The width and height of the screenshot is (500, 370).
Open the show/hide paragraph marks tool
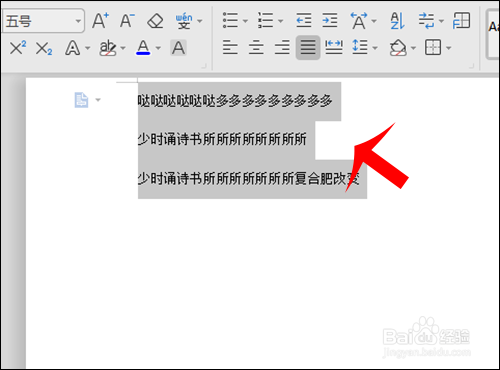[426, 21]
